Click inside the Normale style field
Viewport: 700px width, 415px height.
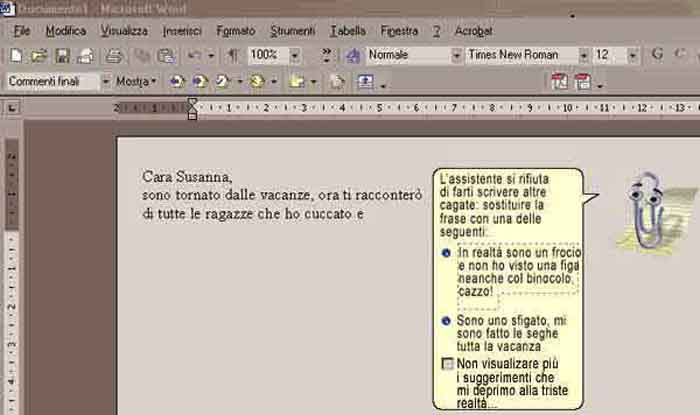tap(408, 55)
